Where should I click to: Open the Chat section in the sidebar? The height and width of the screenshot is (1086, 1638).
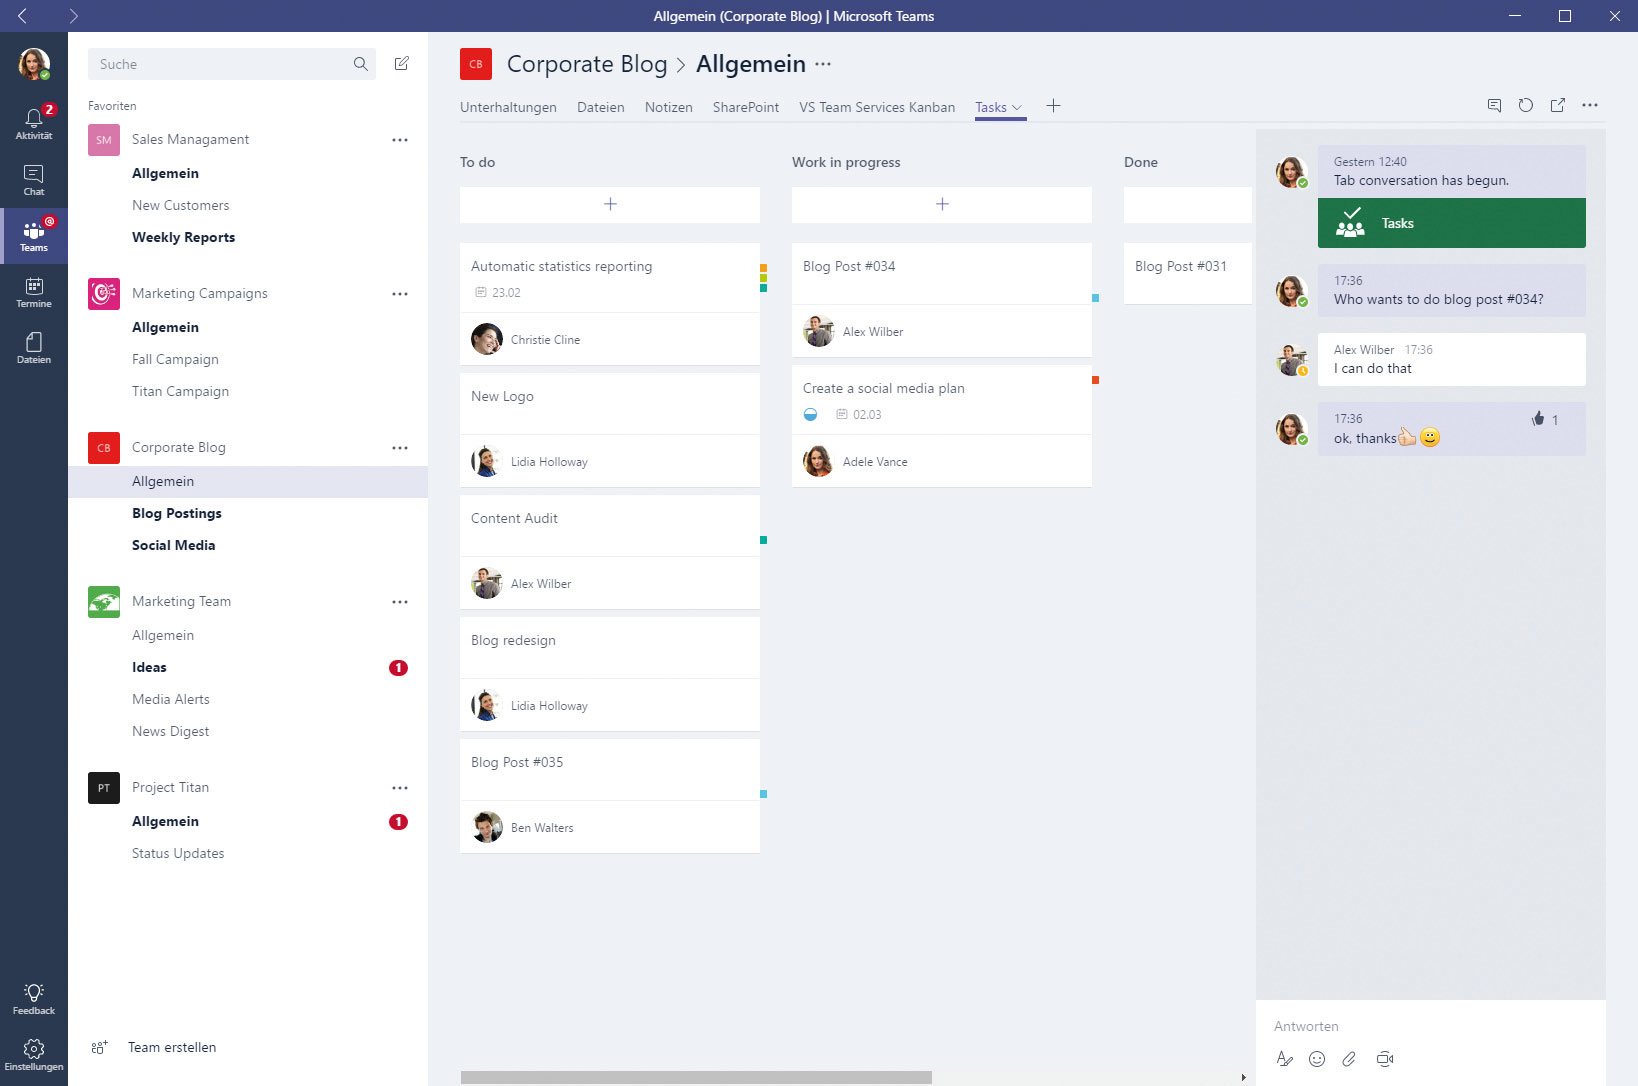coord(33,180)
